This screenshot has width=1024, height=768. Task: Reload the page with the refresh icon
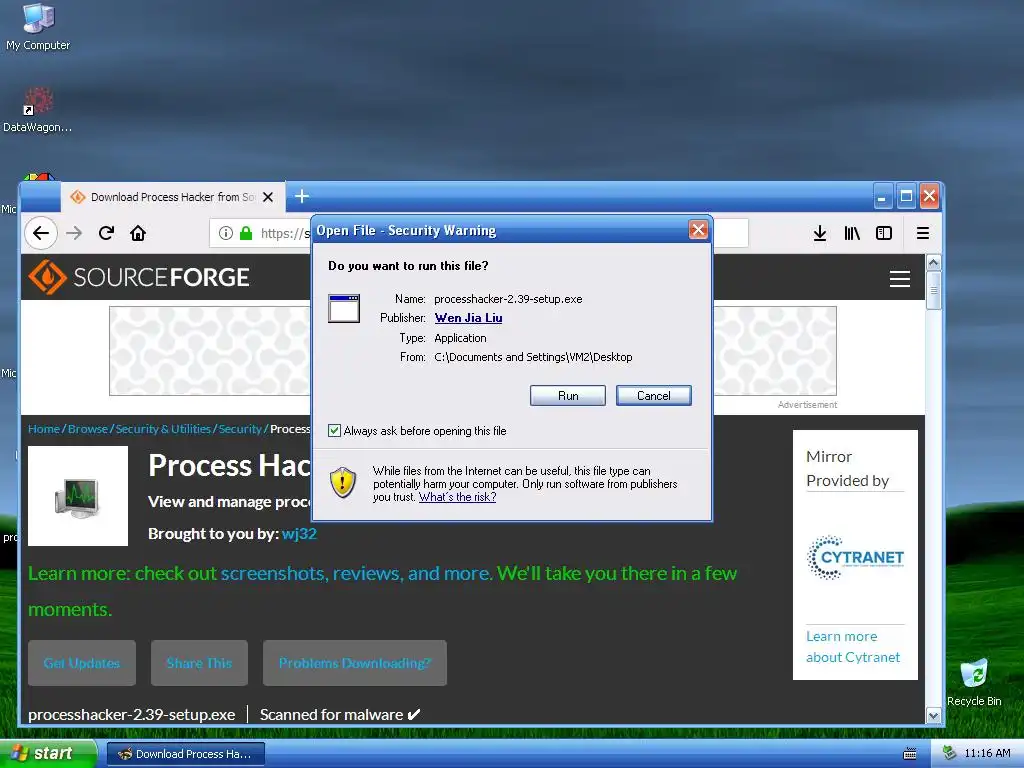106,233
